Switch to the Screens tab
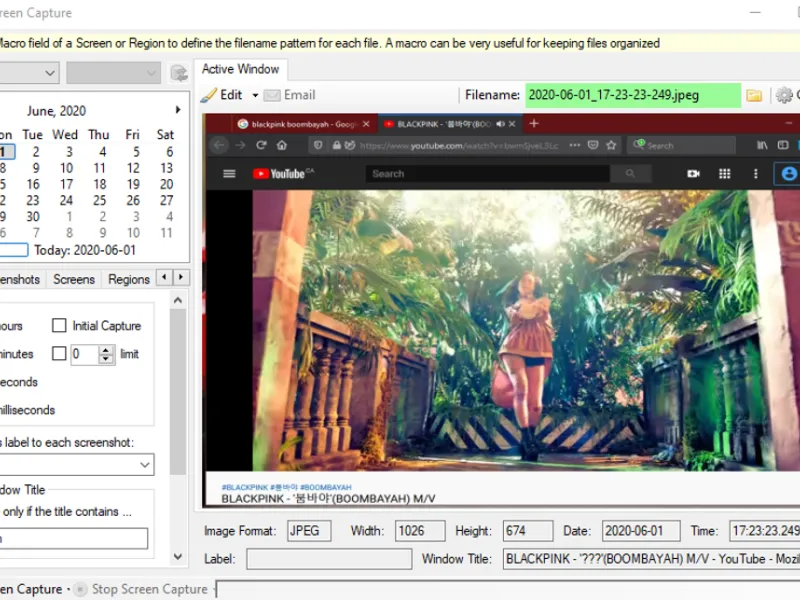 pos(74,280)
